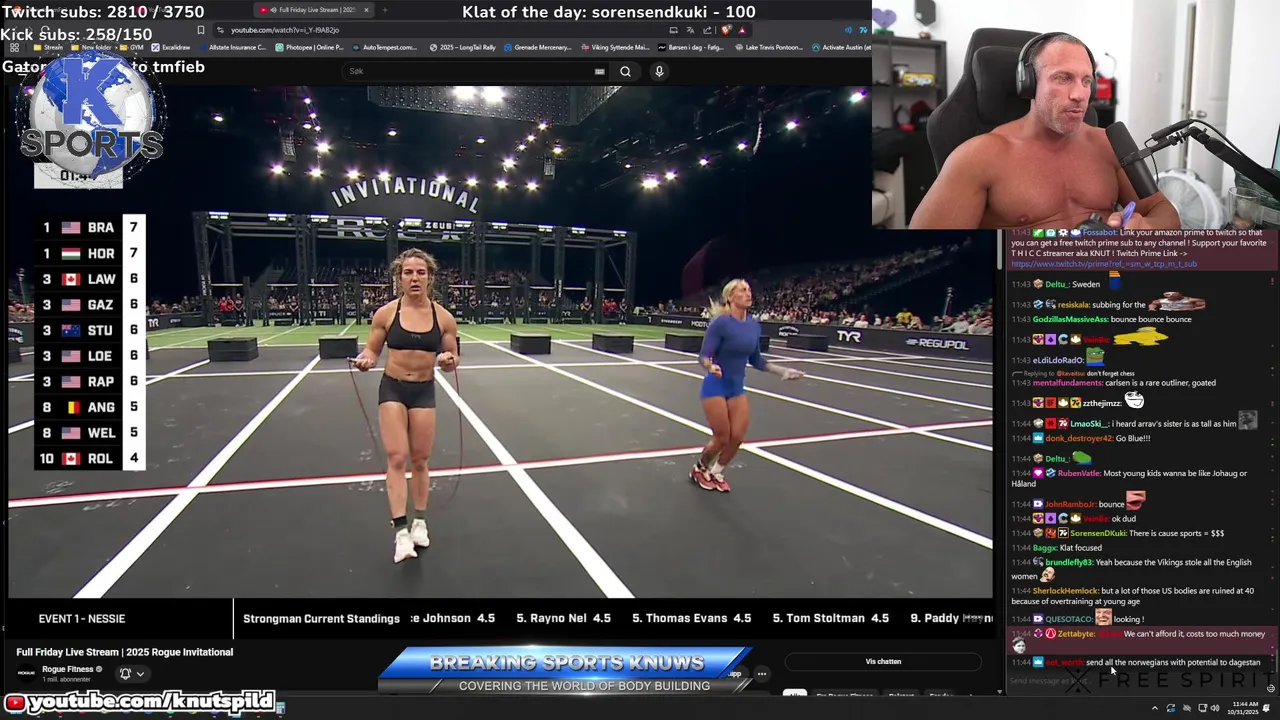The image size is (1280, 720).
Task: Expand the notification bell dropdown for Rogue Fitness
Action: [x=131, y=673]
